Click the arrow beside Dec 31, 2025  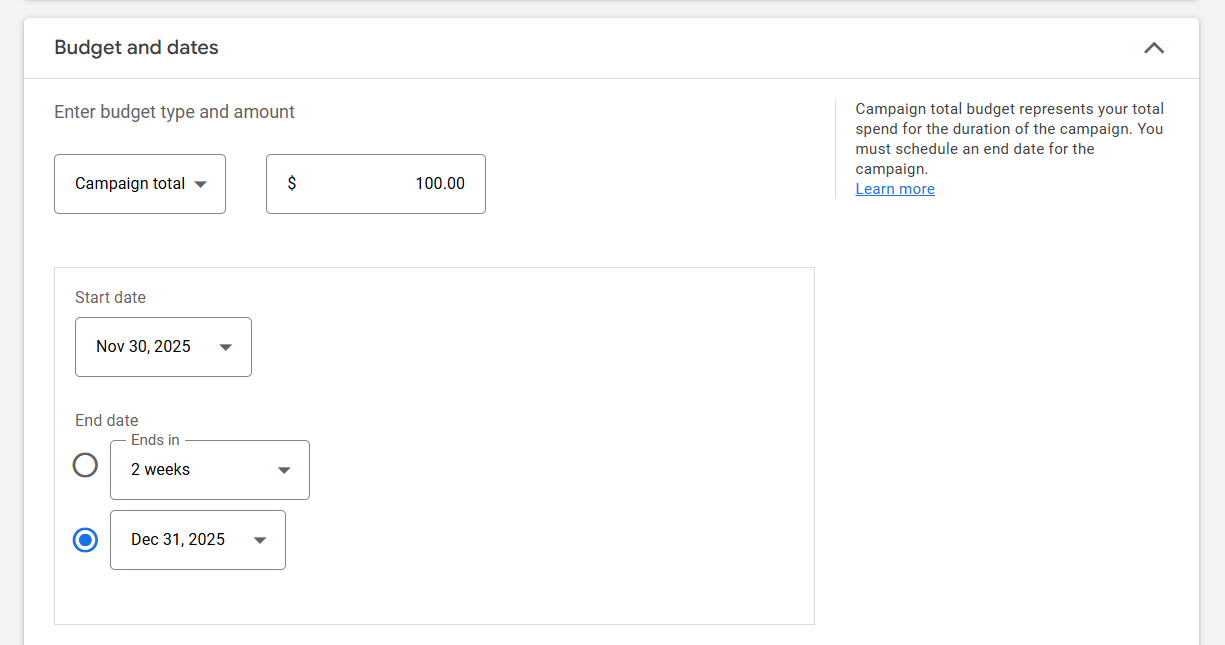click(260, 540)
